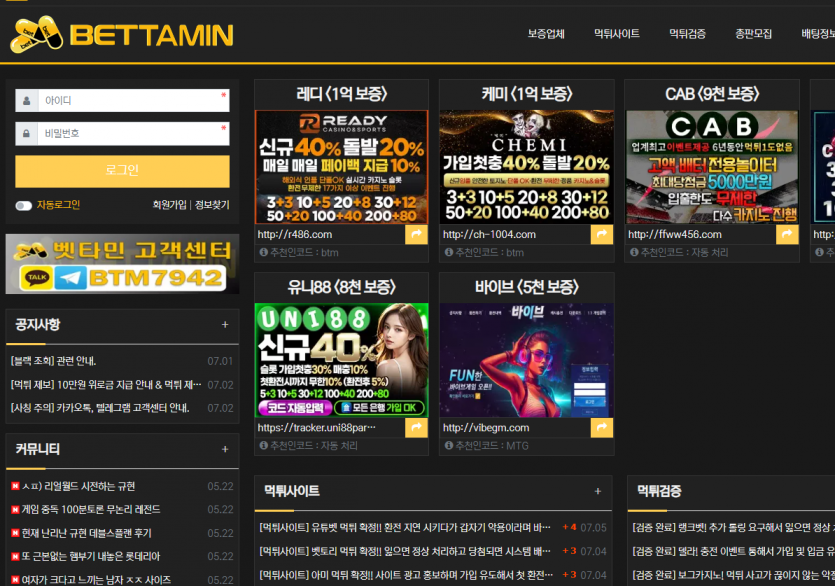The image size is (835, 586).
Task: Click the http://r486.com URL text
Action: 295,234
